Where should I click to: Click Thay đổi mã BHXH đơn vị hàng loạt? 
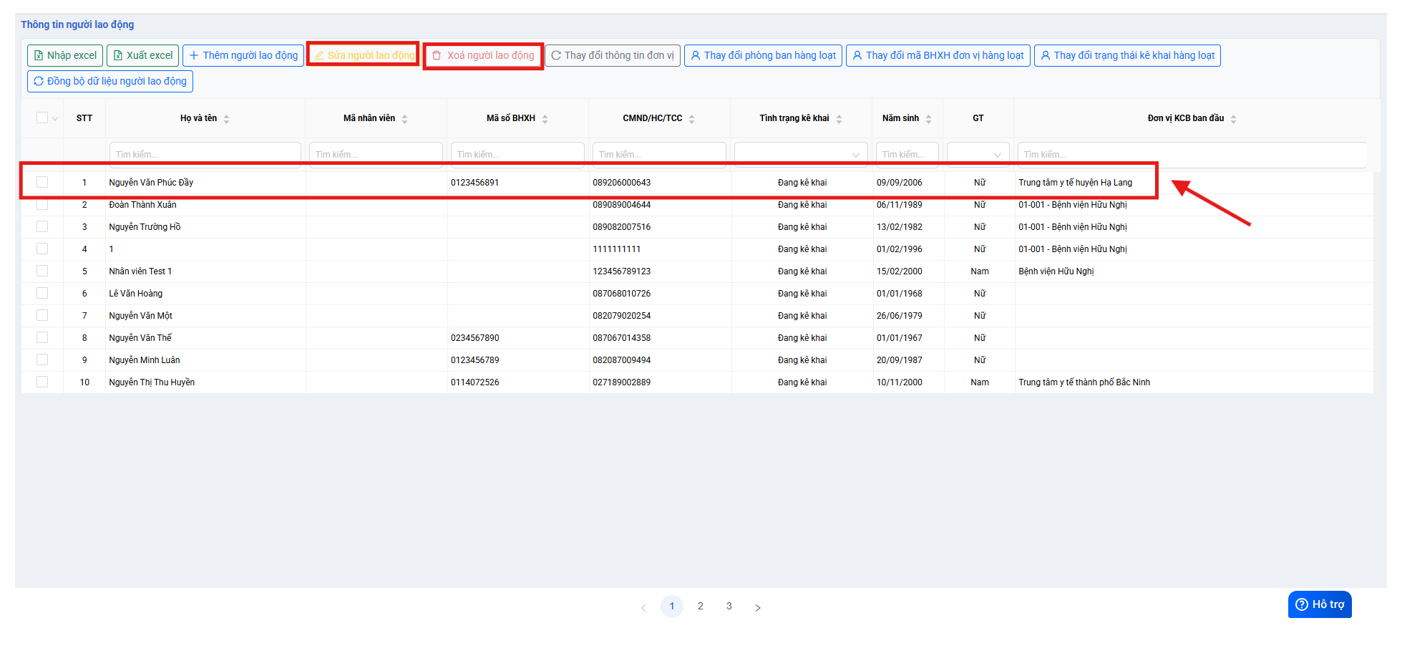(x=938, y=56)
